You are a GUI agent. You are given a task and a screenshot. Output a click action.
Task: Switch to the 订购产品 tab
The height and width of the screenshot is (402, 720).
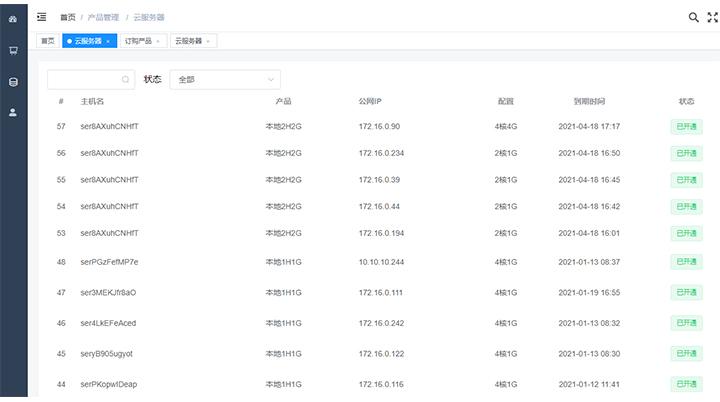tap(137, 41)
